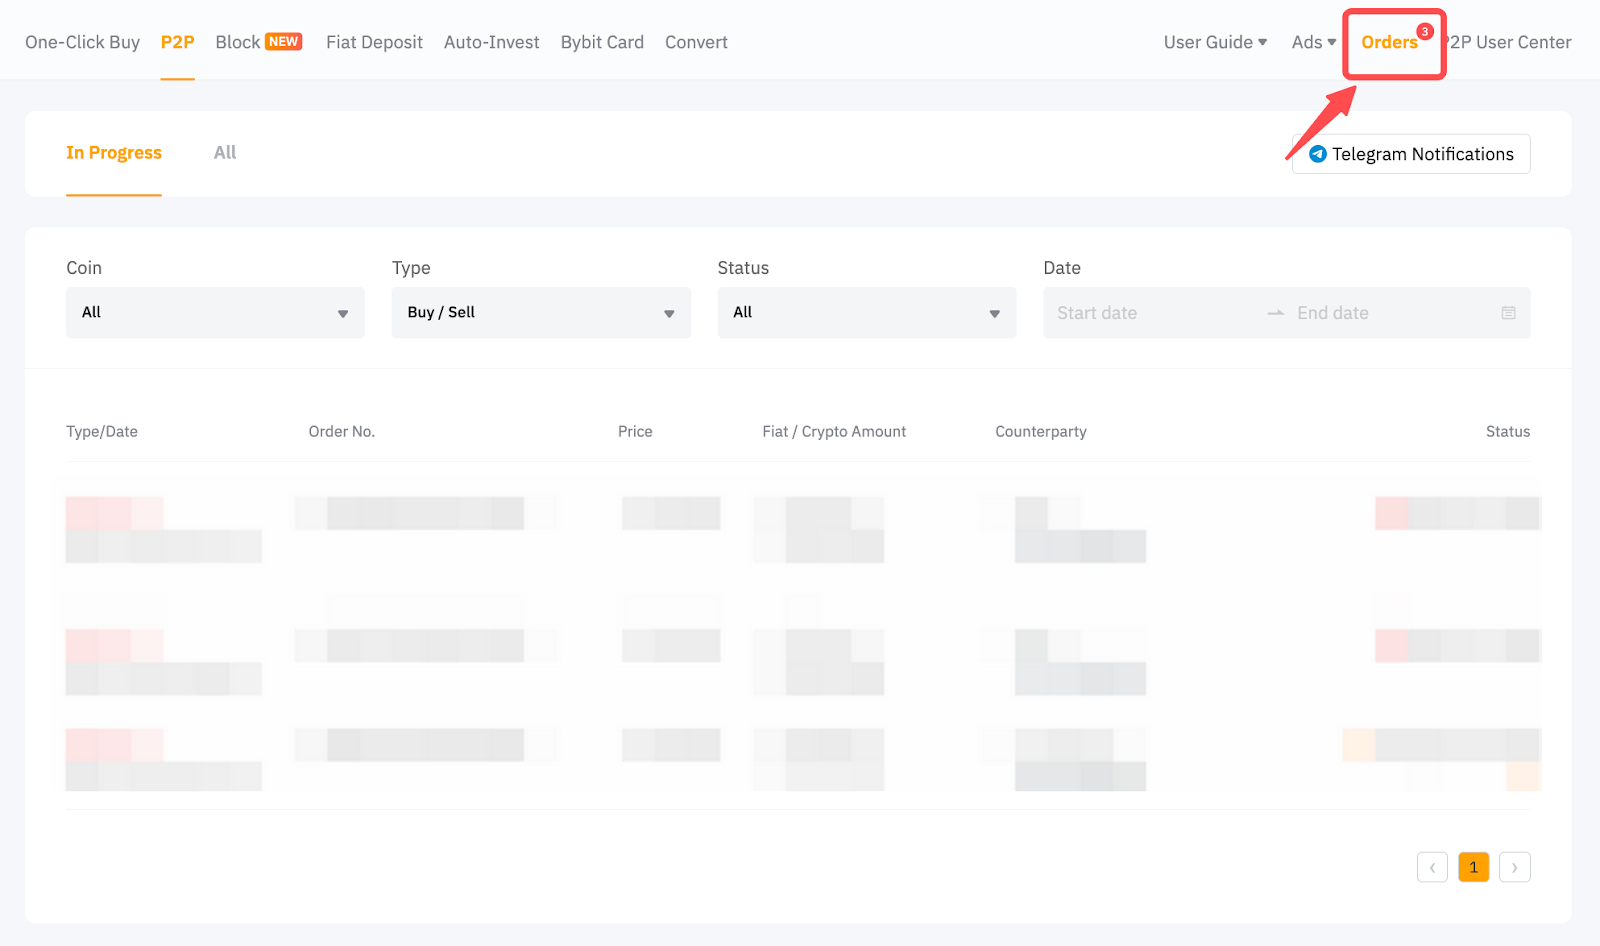Select page 1 in pagination

point(1473,867)
